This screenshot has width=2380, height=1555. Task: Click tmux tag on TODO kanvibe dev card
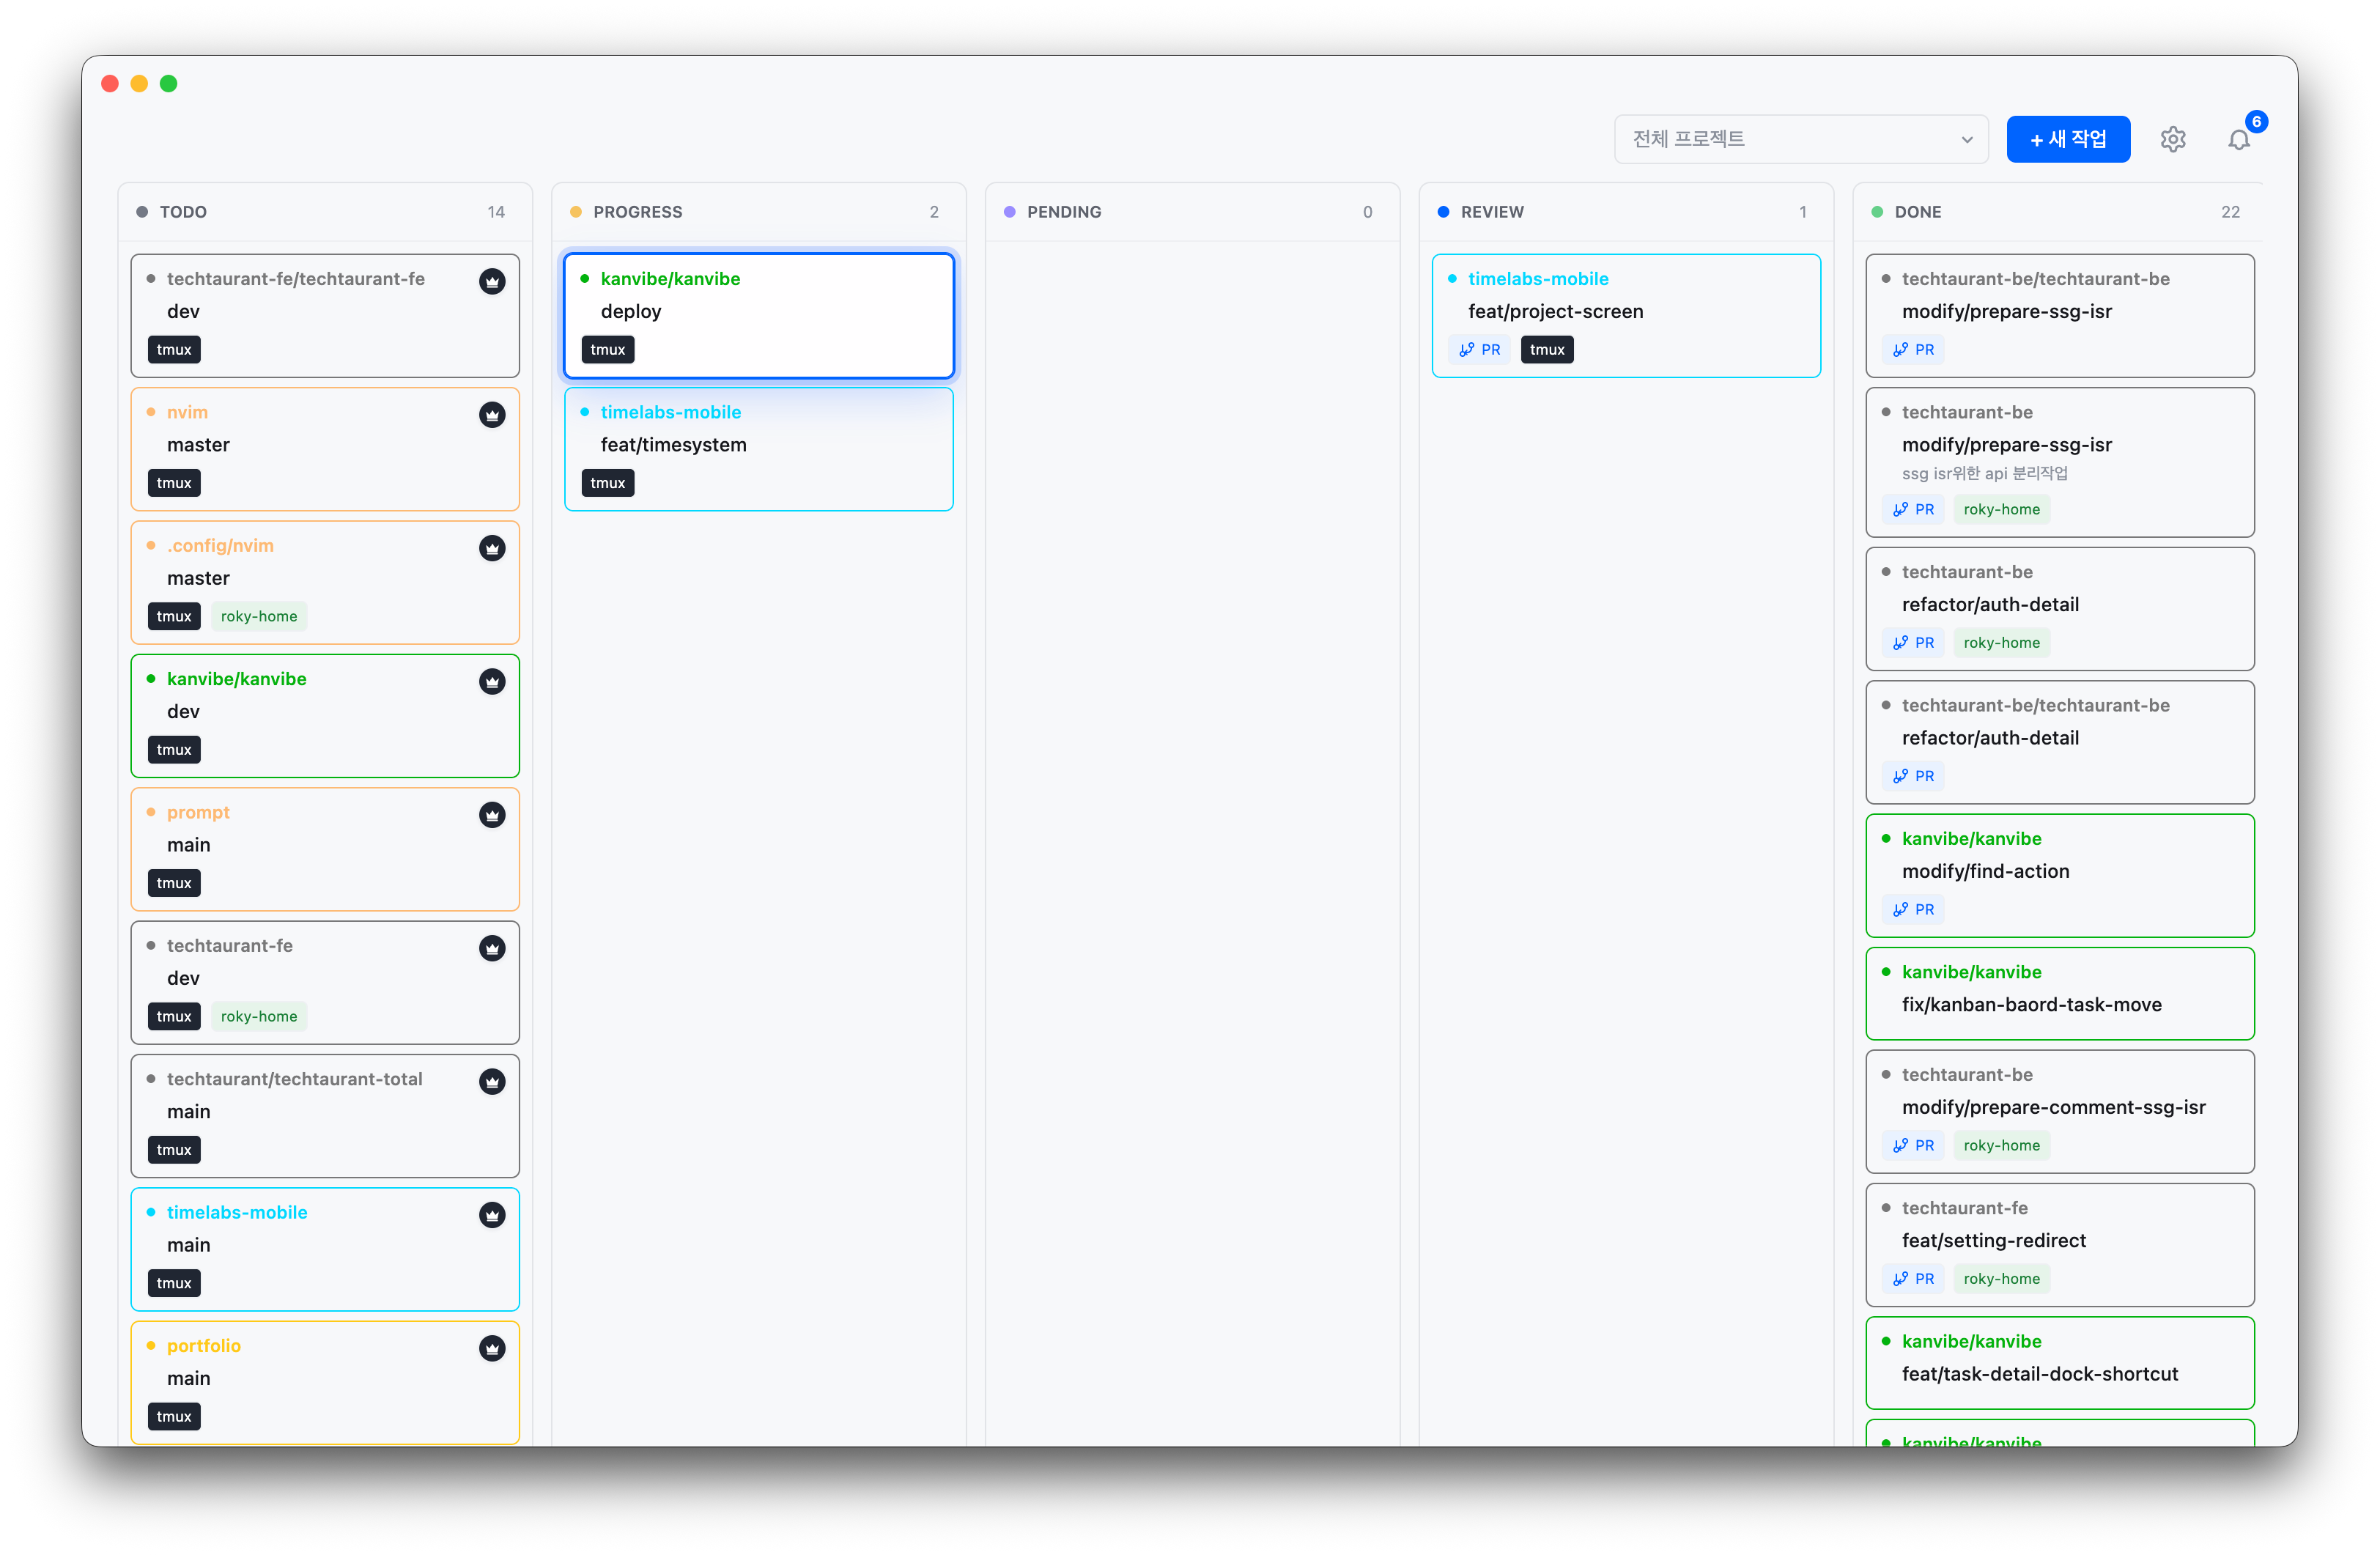[174, 749]
